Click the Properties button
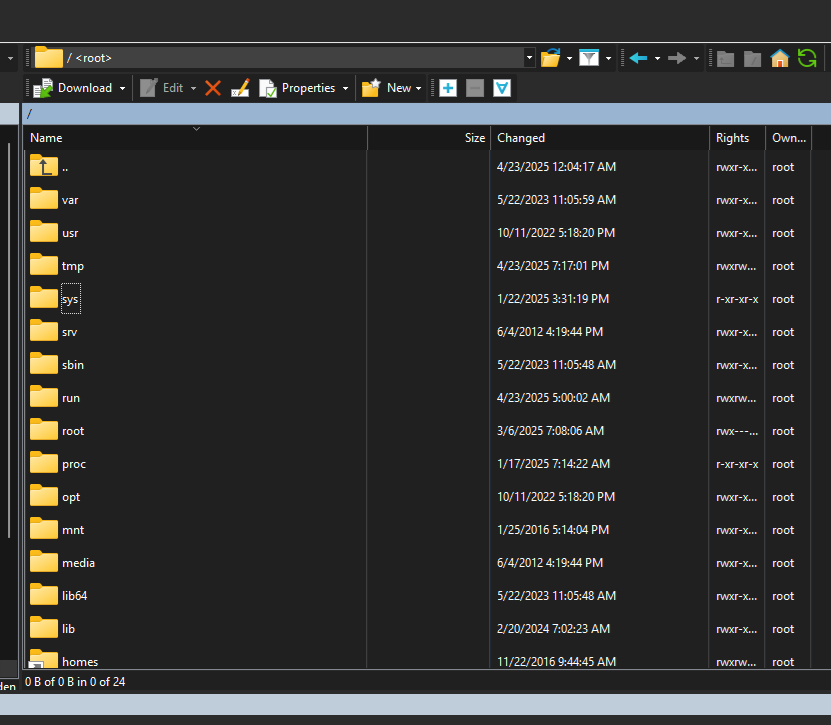This screenshot has height=725, width=831. tap(298, 88)
